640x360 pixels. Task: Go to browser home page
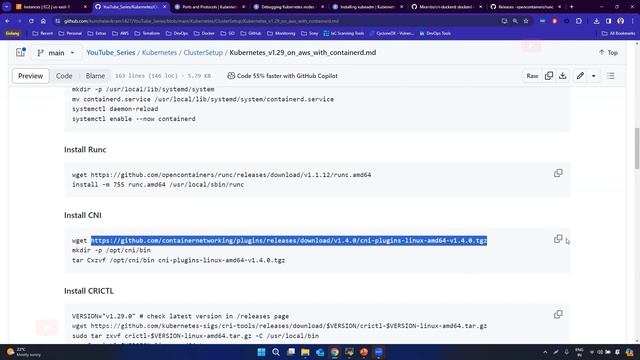coord(43,21)
